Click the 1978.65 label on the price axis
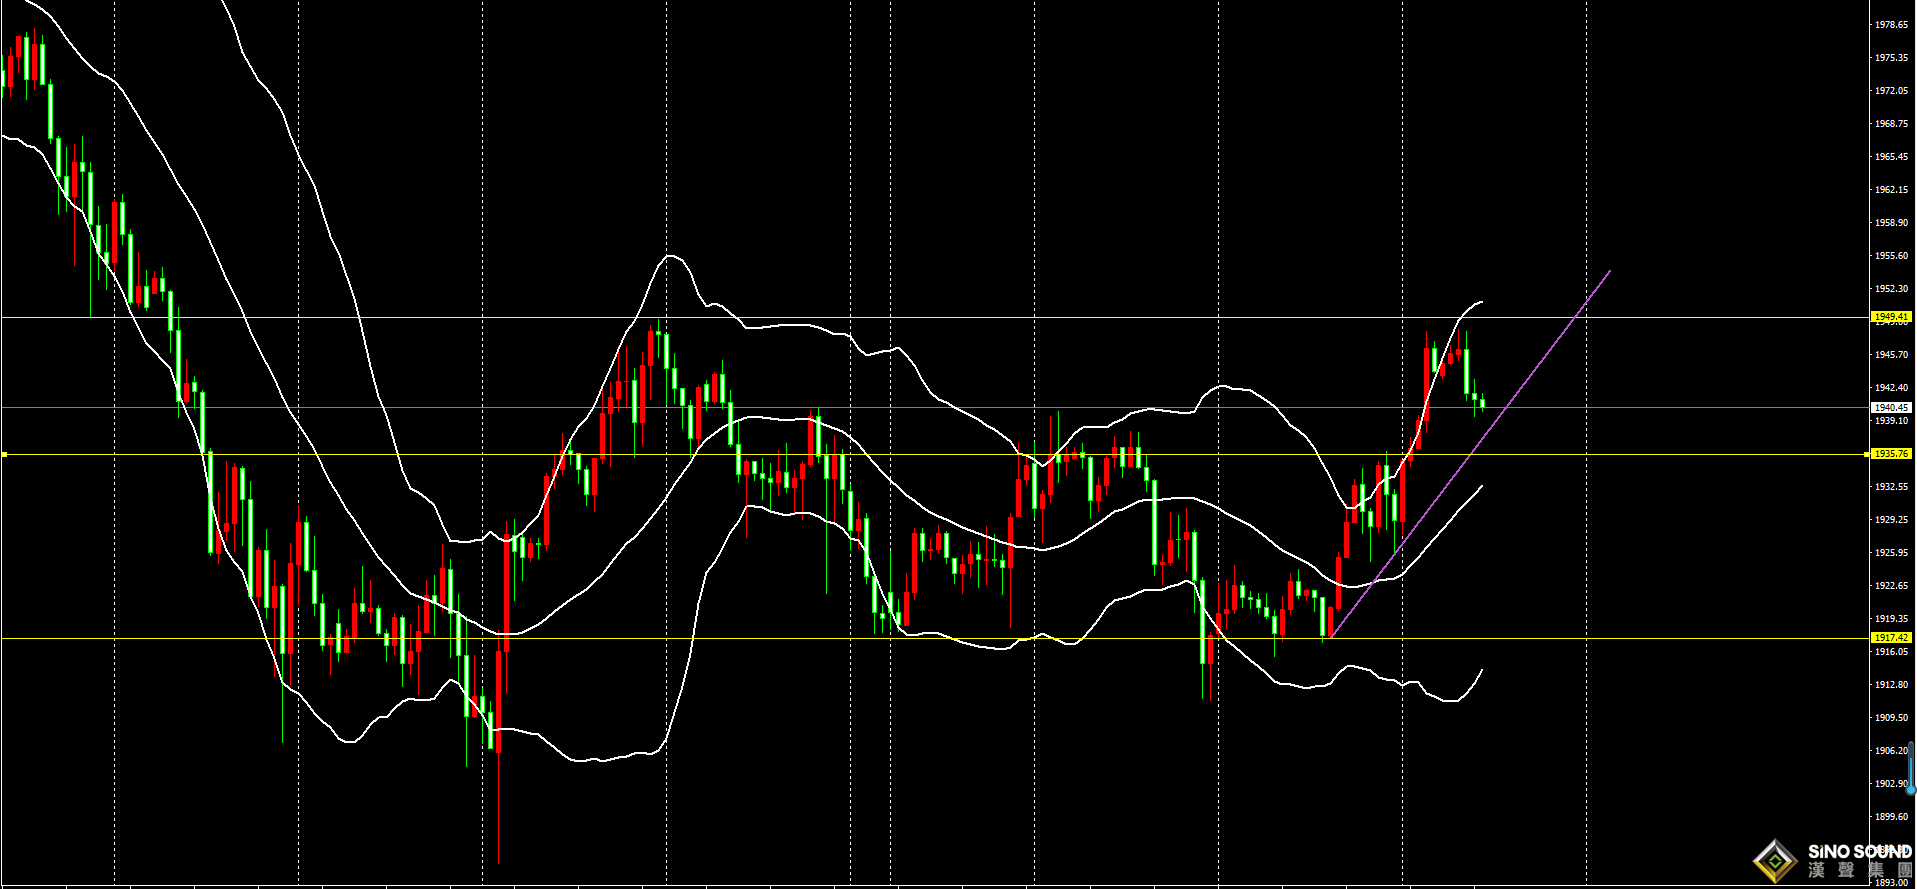The height and width of the screenshot is (889, 1917). pyautogui.click(x=1891, y=24)
